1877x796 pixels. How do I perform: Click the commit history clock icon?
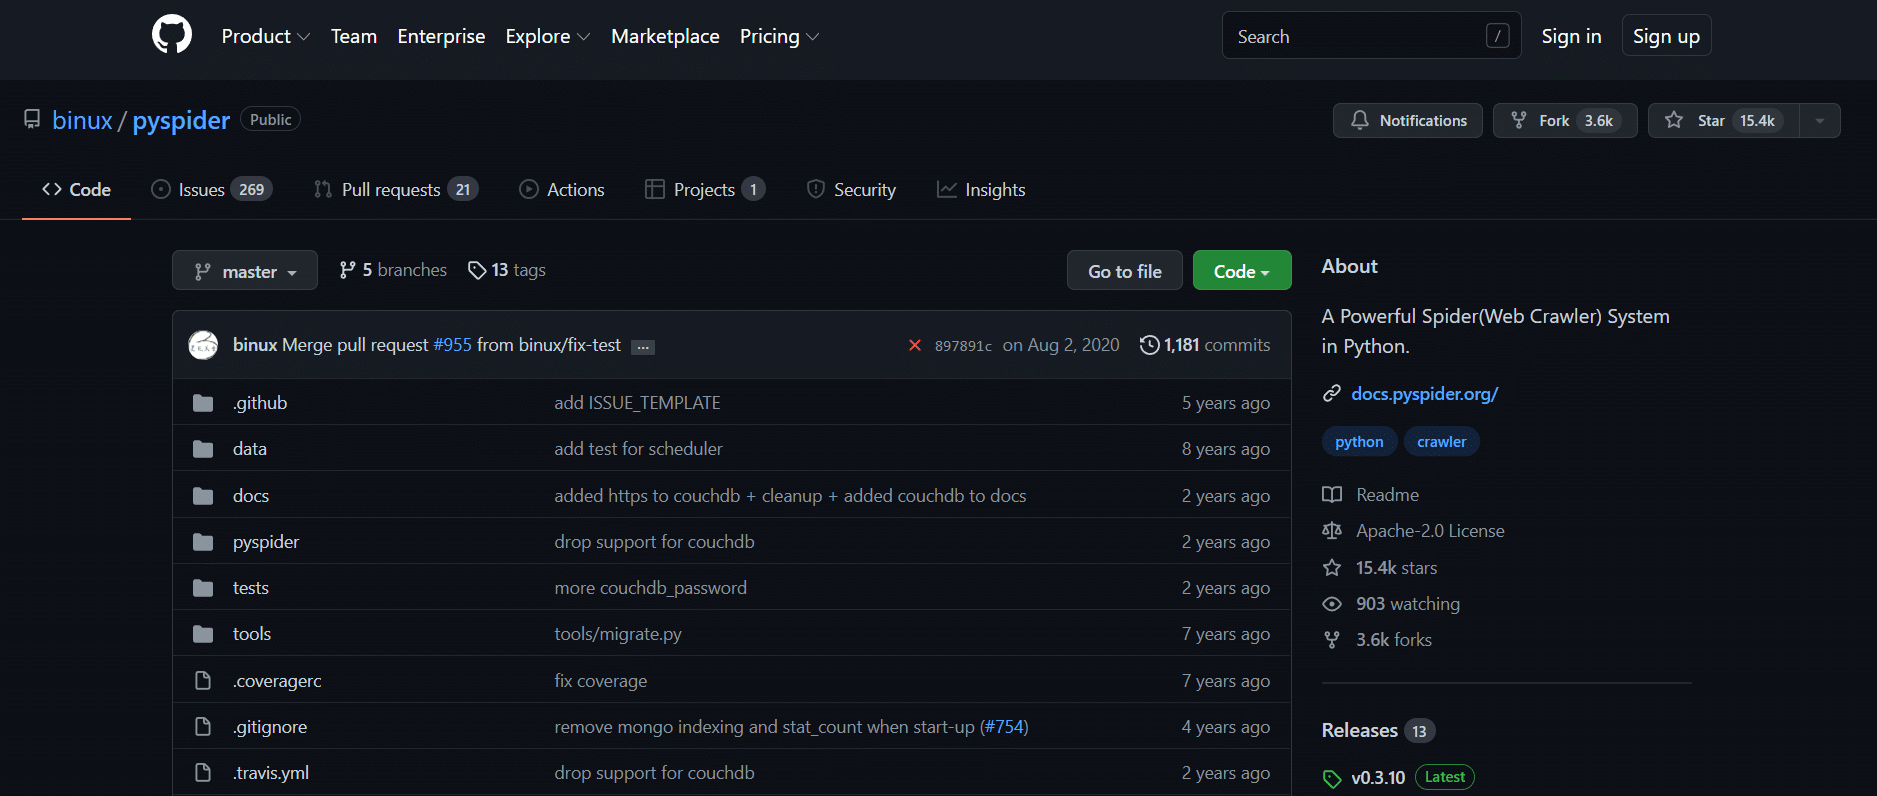point(1150,345)
